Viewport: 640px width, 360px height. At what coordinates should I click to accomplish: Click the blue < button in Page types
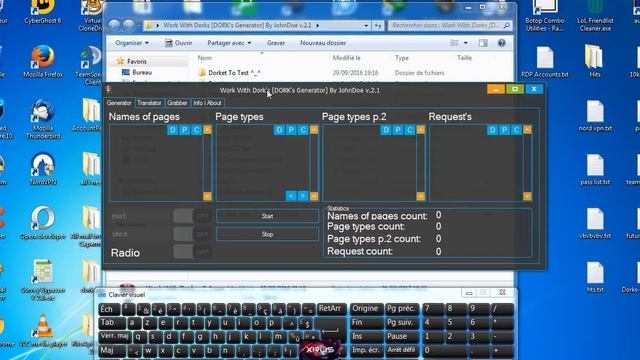tap(291, 196)
